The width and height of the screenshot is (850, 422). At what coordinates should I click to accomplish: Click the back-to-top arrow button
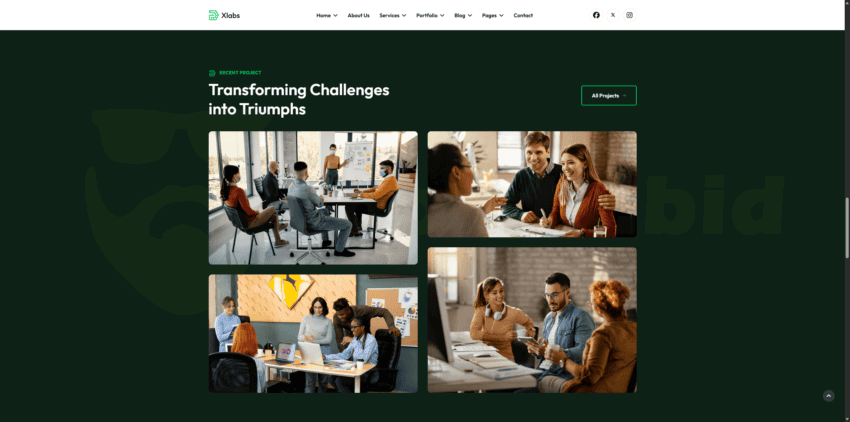[828, 396]
